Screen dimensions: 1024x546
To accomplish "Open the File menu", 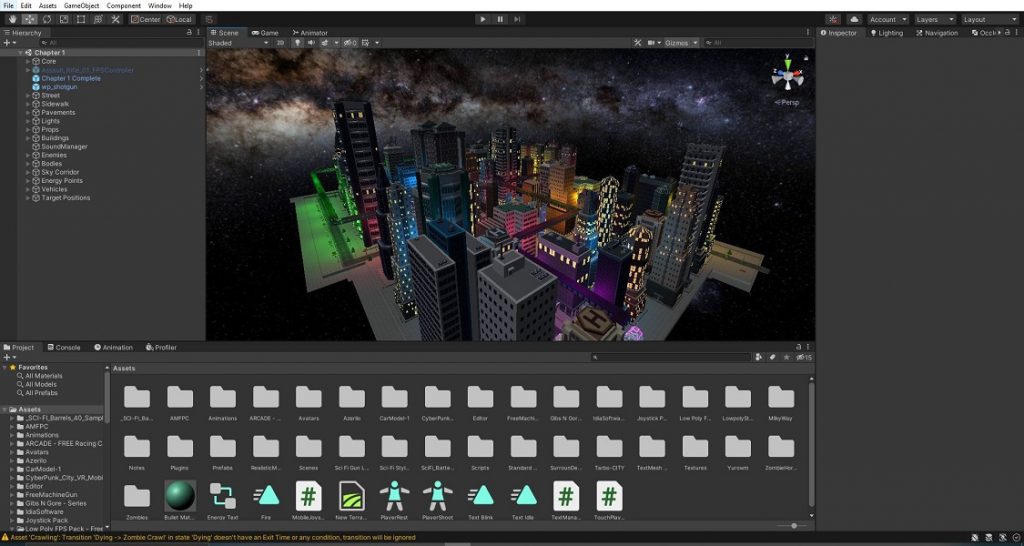I will tap(8, 5).
